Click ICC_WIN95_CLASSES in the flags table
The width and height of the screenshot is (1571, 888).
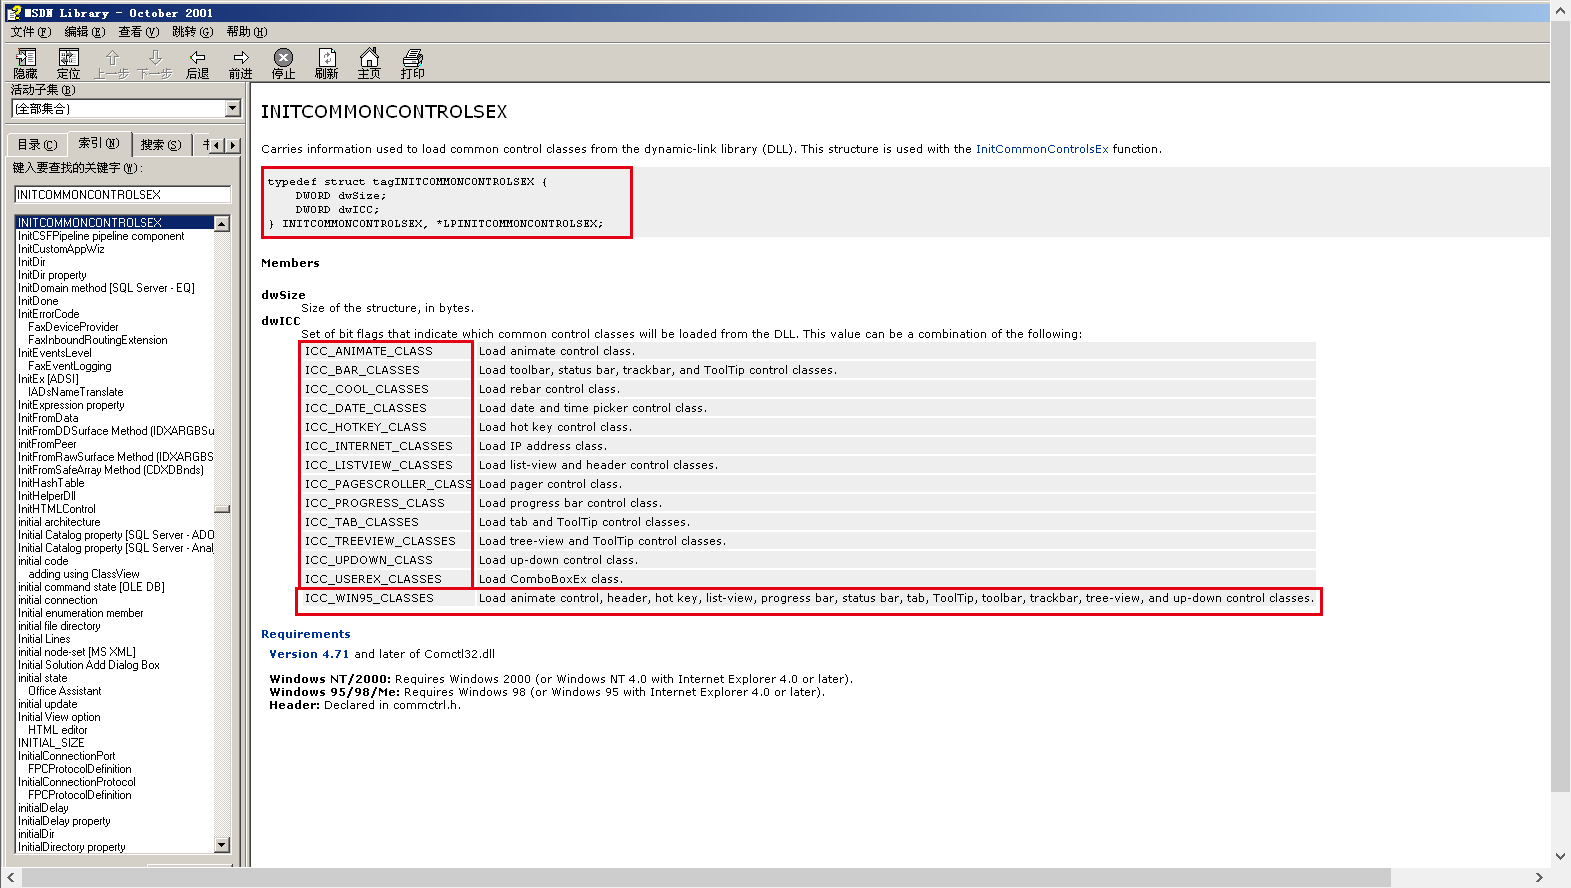click(x=369, y=598)
